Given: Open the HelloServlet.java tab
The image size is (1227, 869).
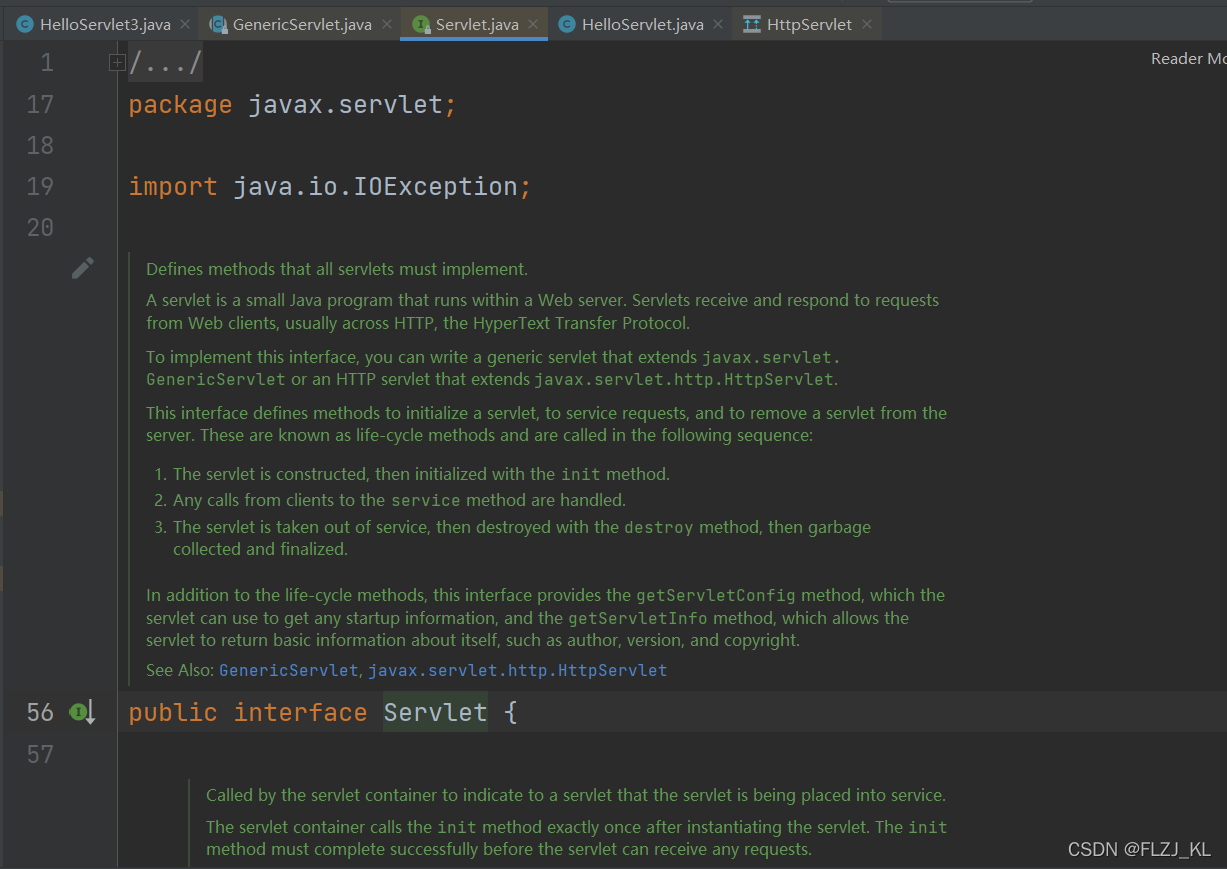Looking at the screenshot, I should point(642,24).
